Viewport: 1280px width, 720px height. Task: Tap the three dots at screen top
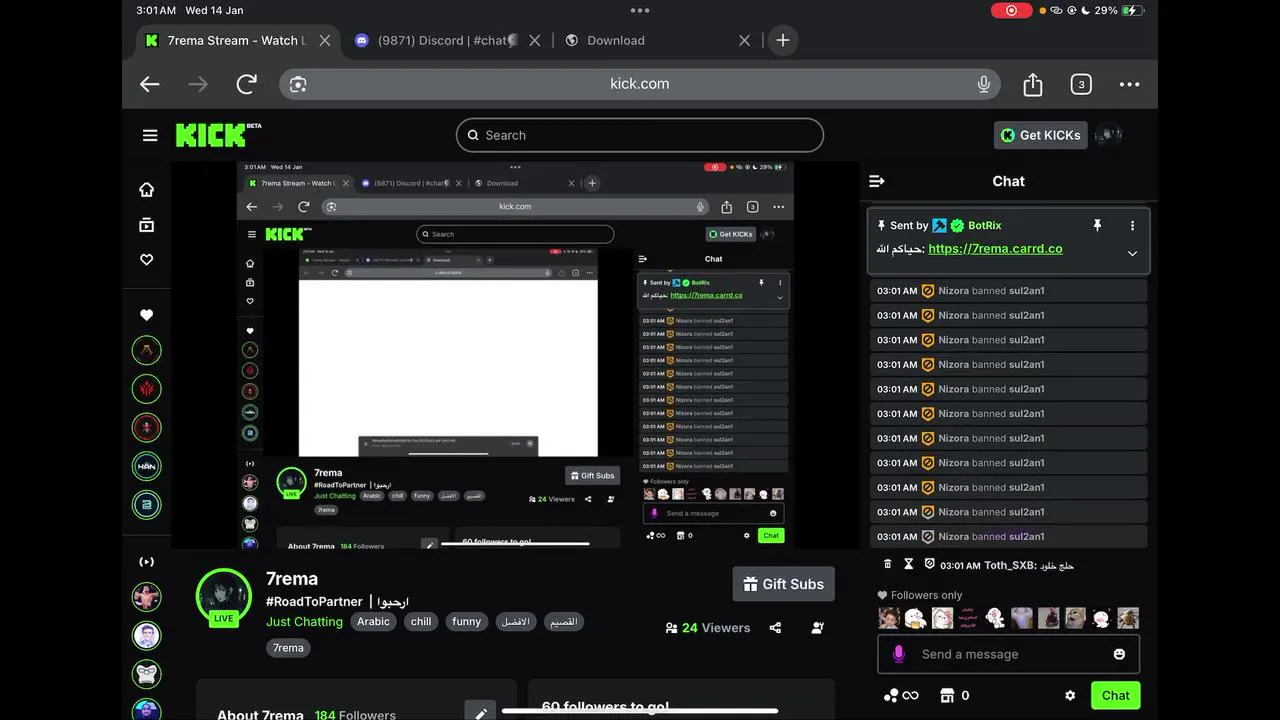[x=640, y=10]
